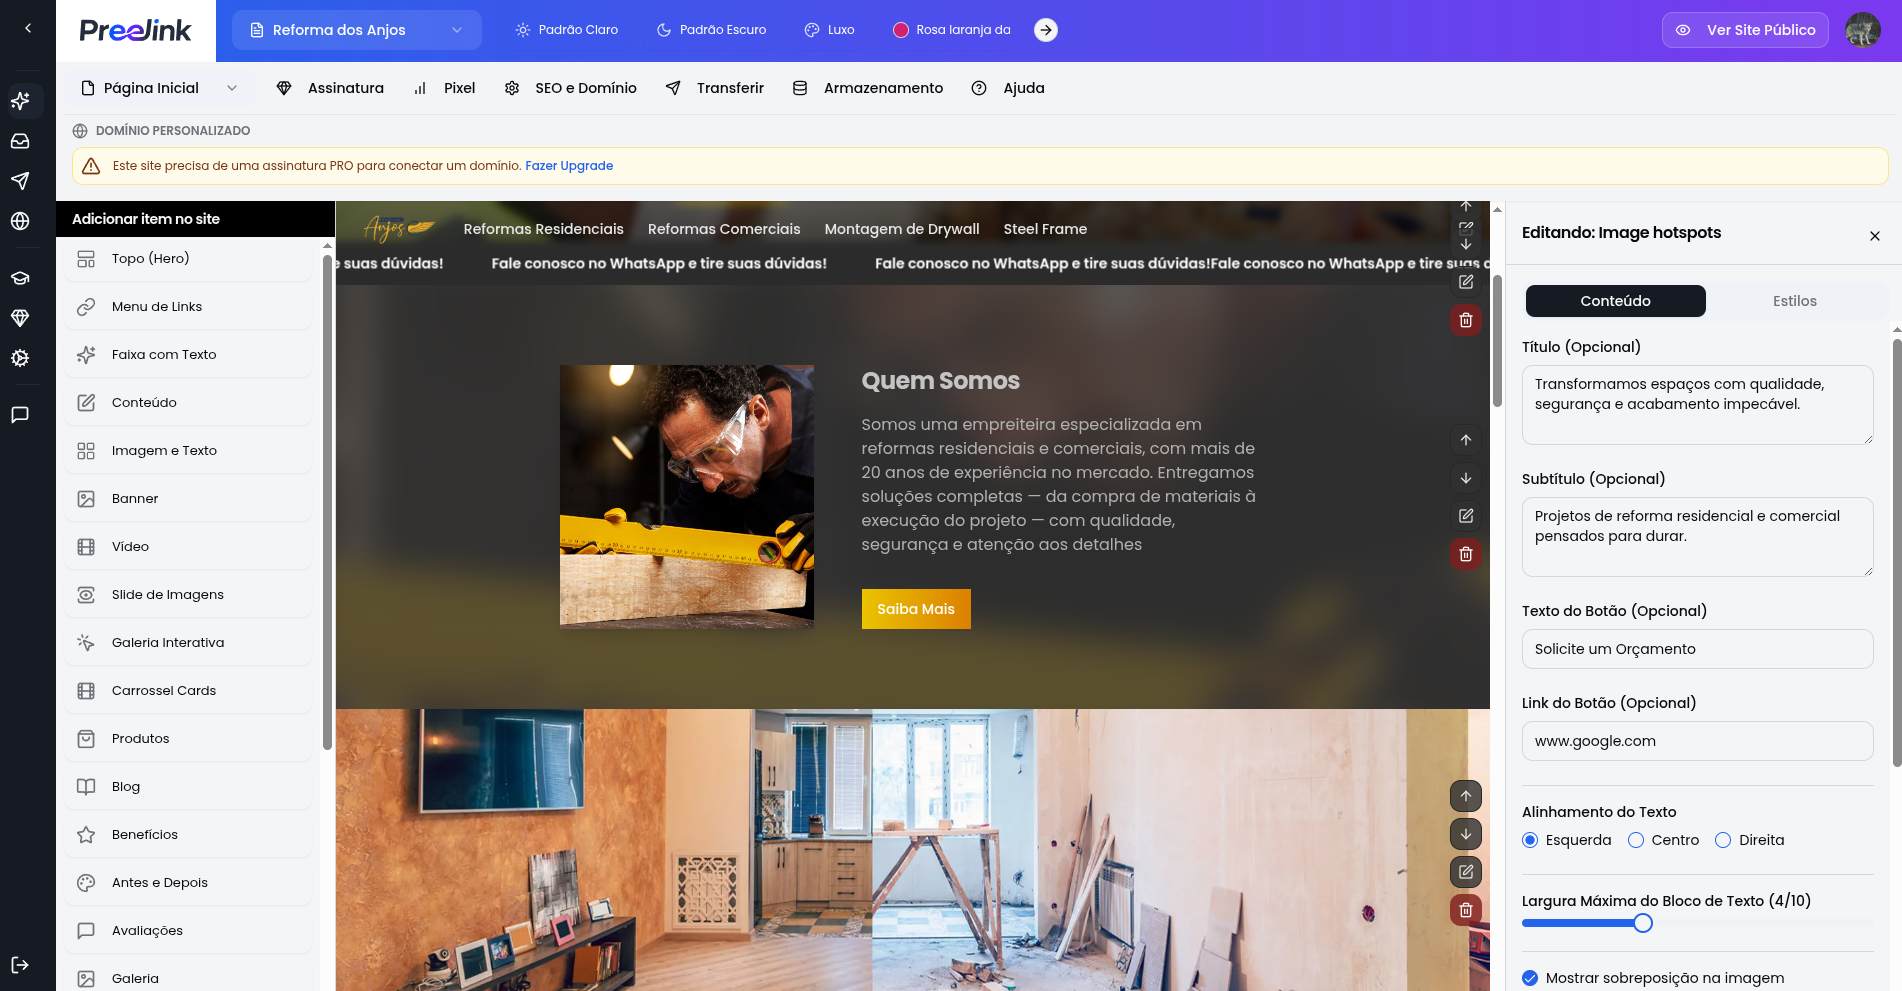
Task: Click the Largura Máxima slider handle
Action: (x=1643, y=923)
